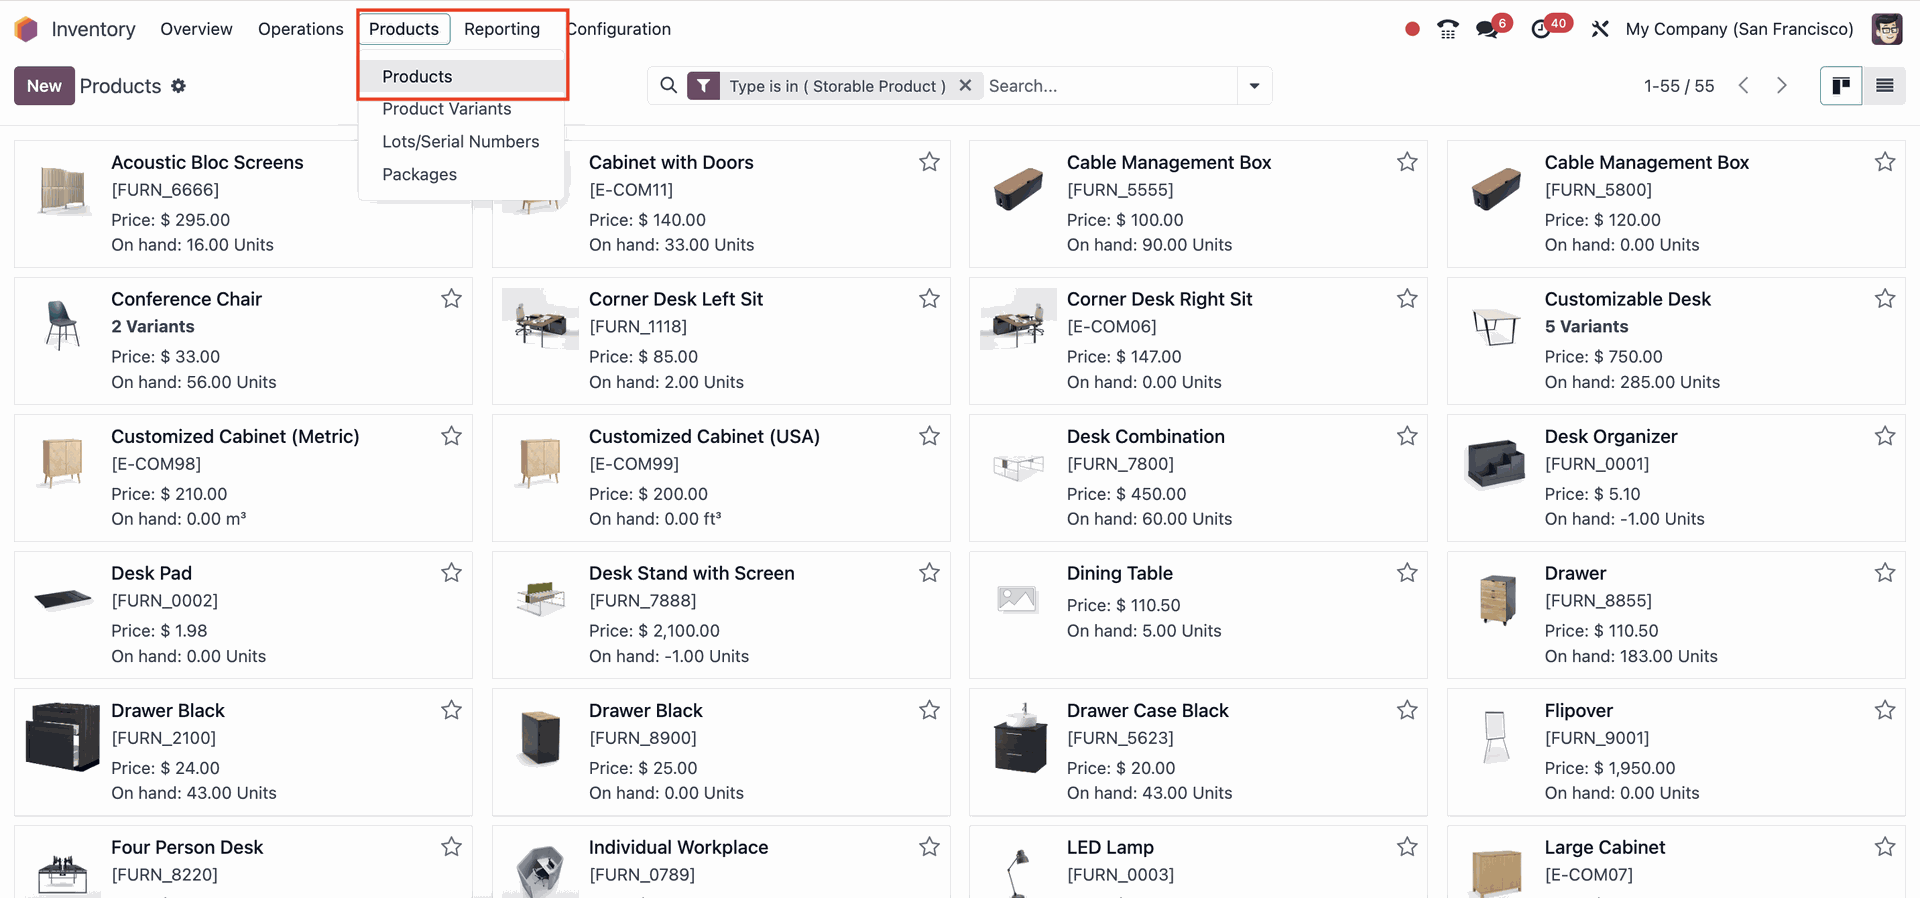The image size is (1920, 898).
Task: Switch to list view
Action: click(1885, 86)
